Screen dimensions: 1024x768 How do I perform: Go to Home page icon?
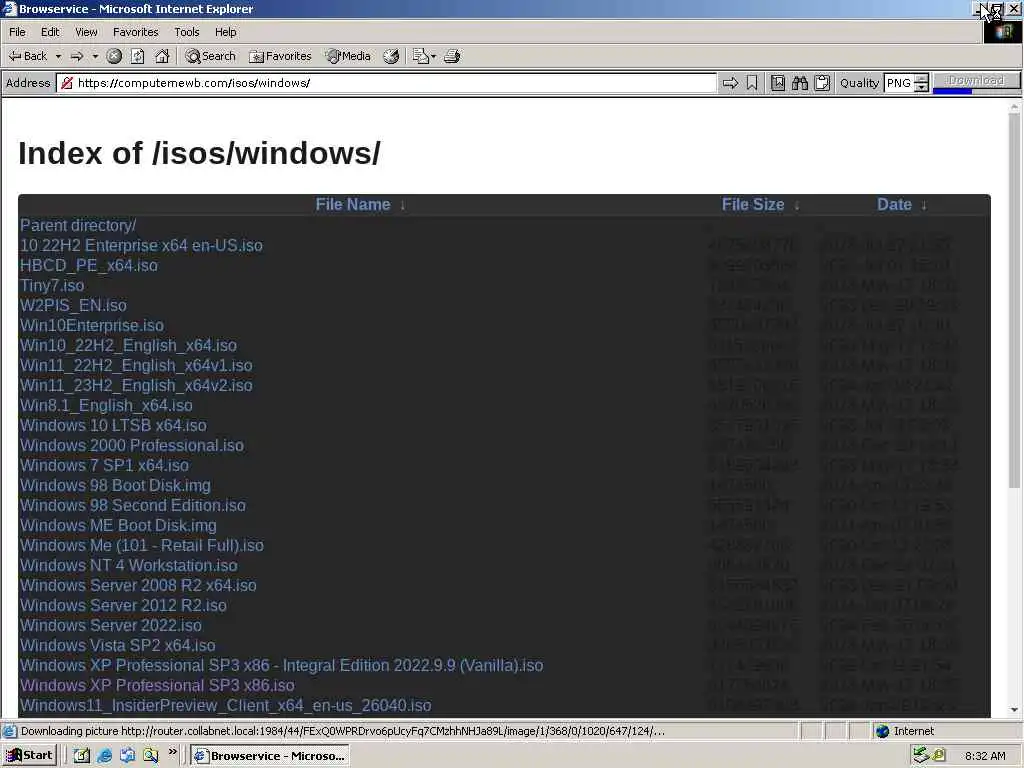click(162, 56)
